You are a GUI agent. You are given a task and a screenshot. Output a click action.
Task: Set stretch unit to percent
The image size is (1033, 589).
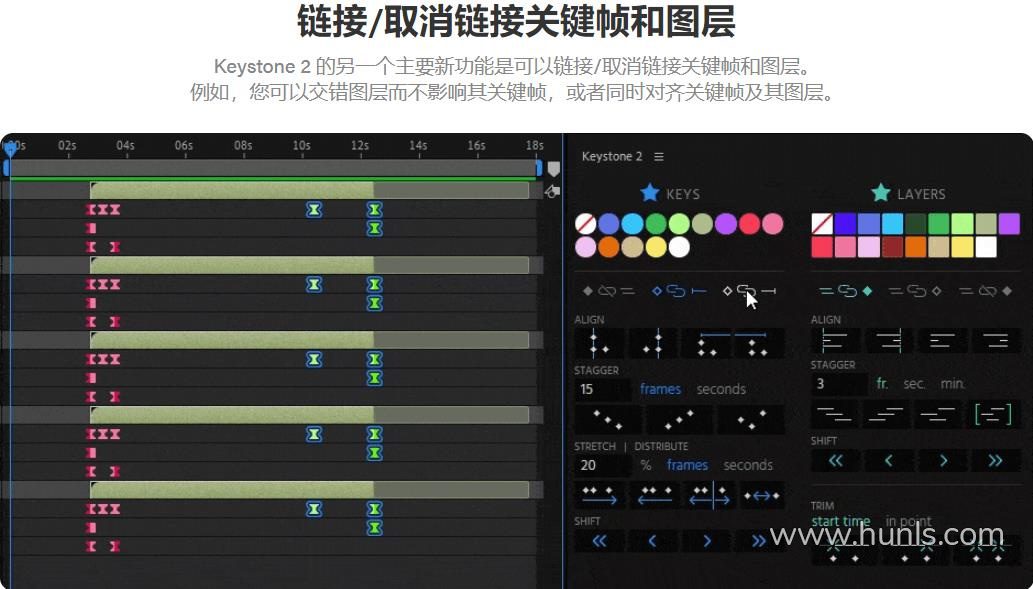click(646, 465)
